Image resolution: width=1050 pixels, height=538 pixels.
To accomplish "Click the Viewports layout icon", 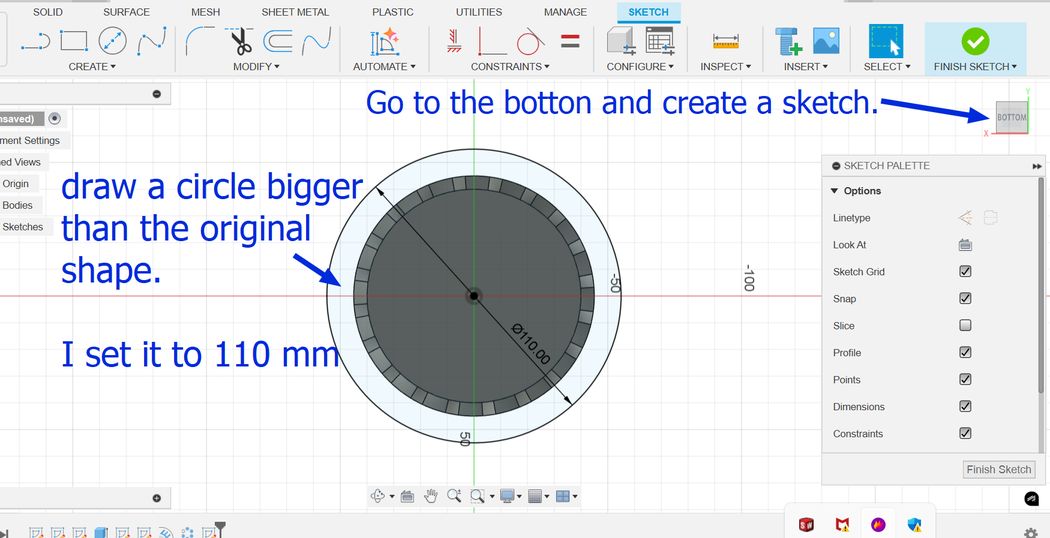I will (562, 496).
